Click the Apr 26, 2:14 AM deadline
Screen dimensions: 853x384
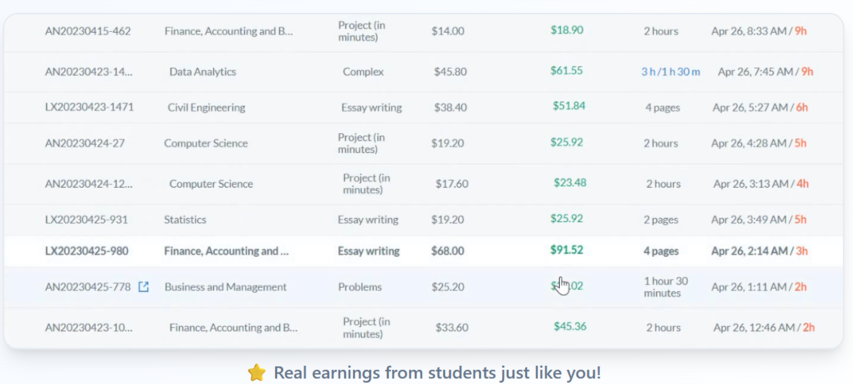(x=749, y=251)
